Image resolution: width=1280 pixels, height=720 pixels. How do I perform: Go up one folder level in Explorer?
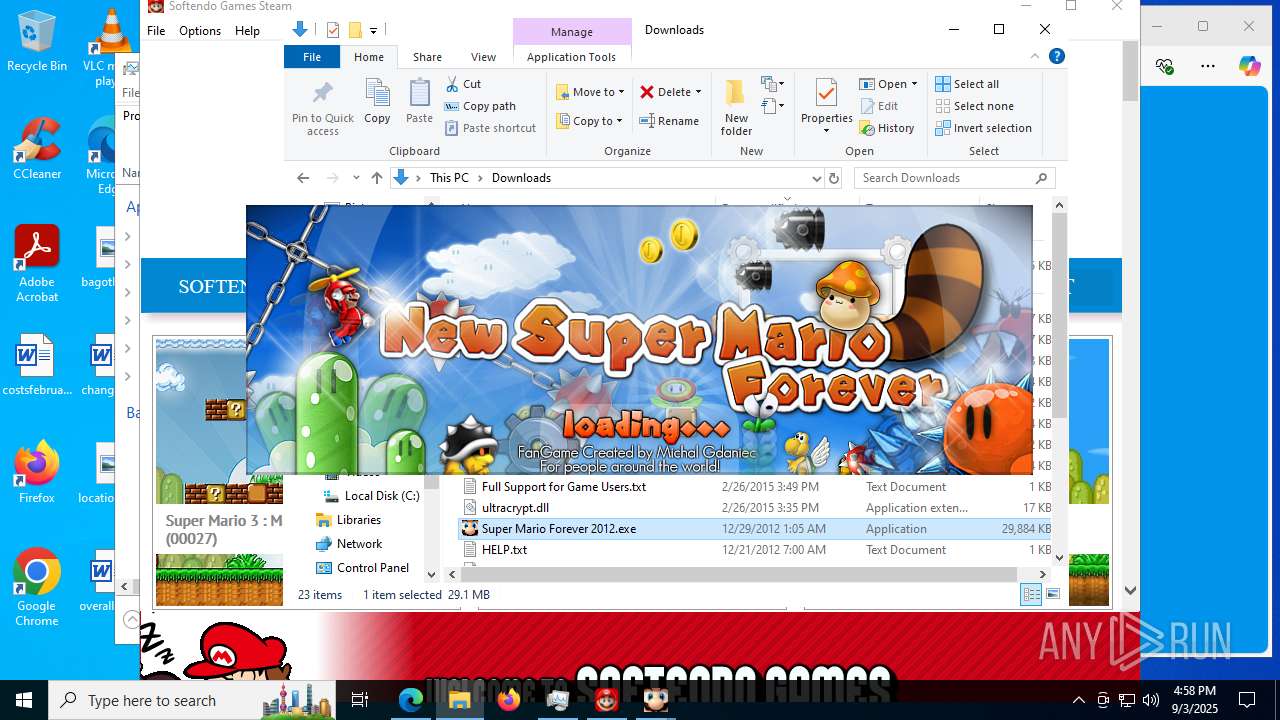point(376,178)
